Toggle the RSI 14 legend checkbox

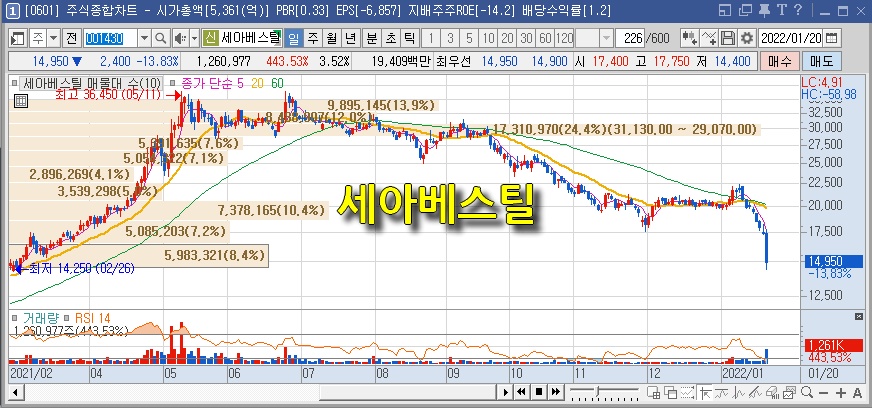(66, 318)
